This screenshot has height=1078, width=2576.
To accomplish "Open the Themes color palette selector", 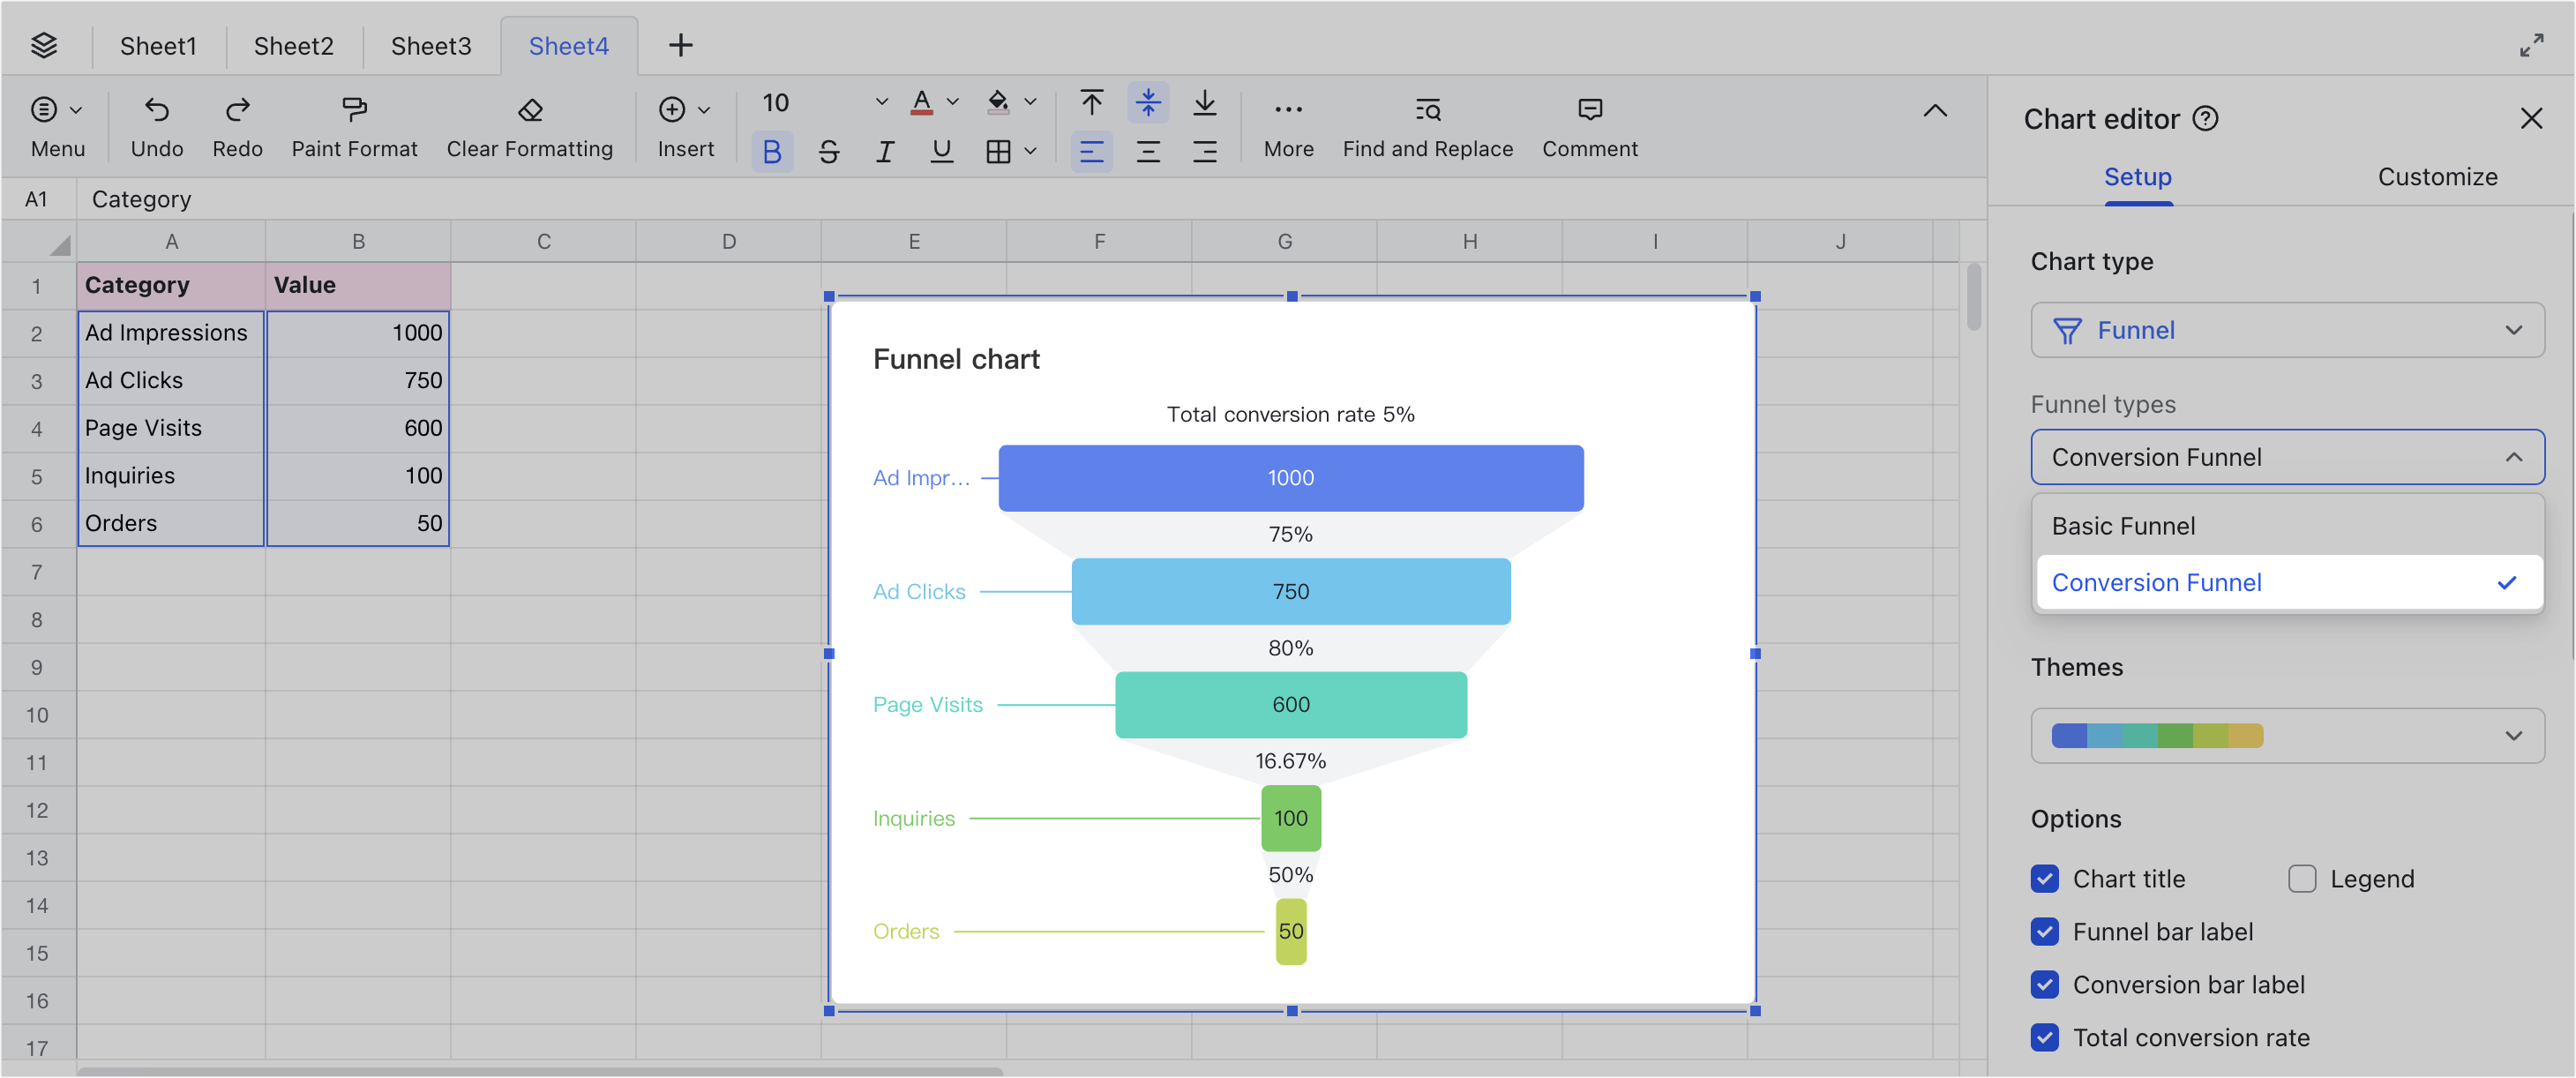I will point(2287,735).
